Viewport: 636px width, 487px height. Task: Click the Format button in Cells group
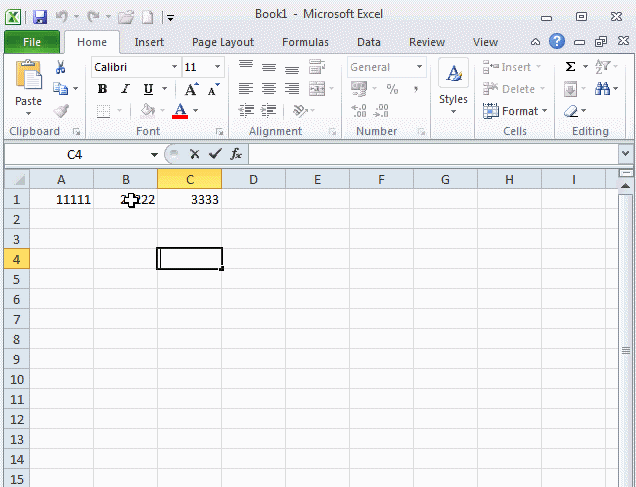click(x=516, y=111)
